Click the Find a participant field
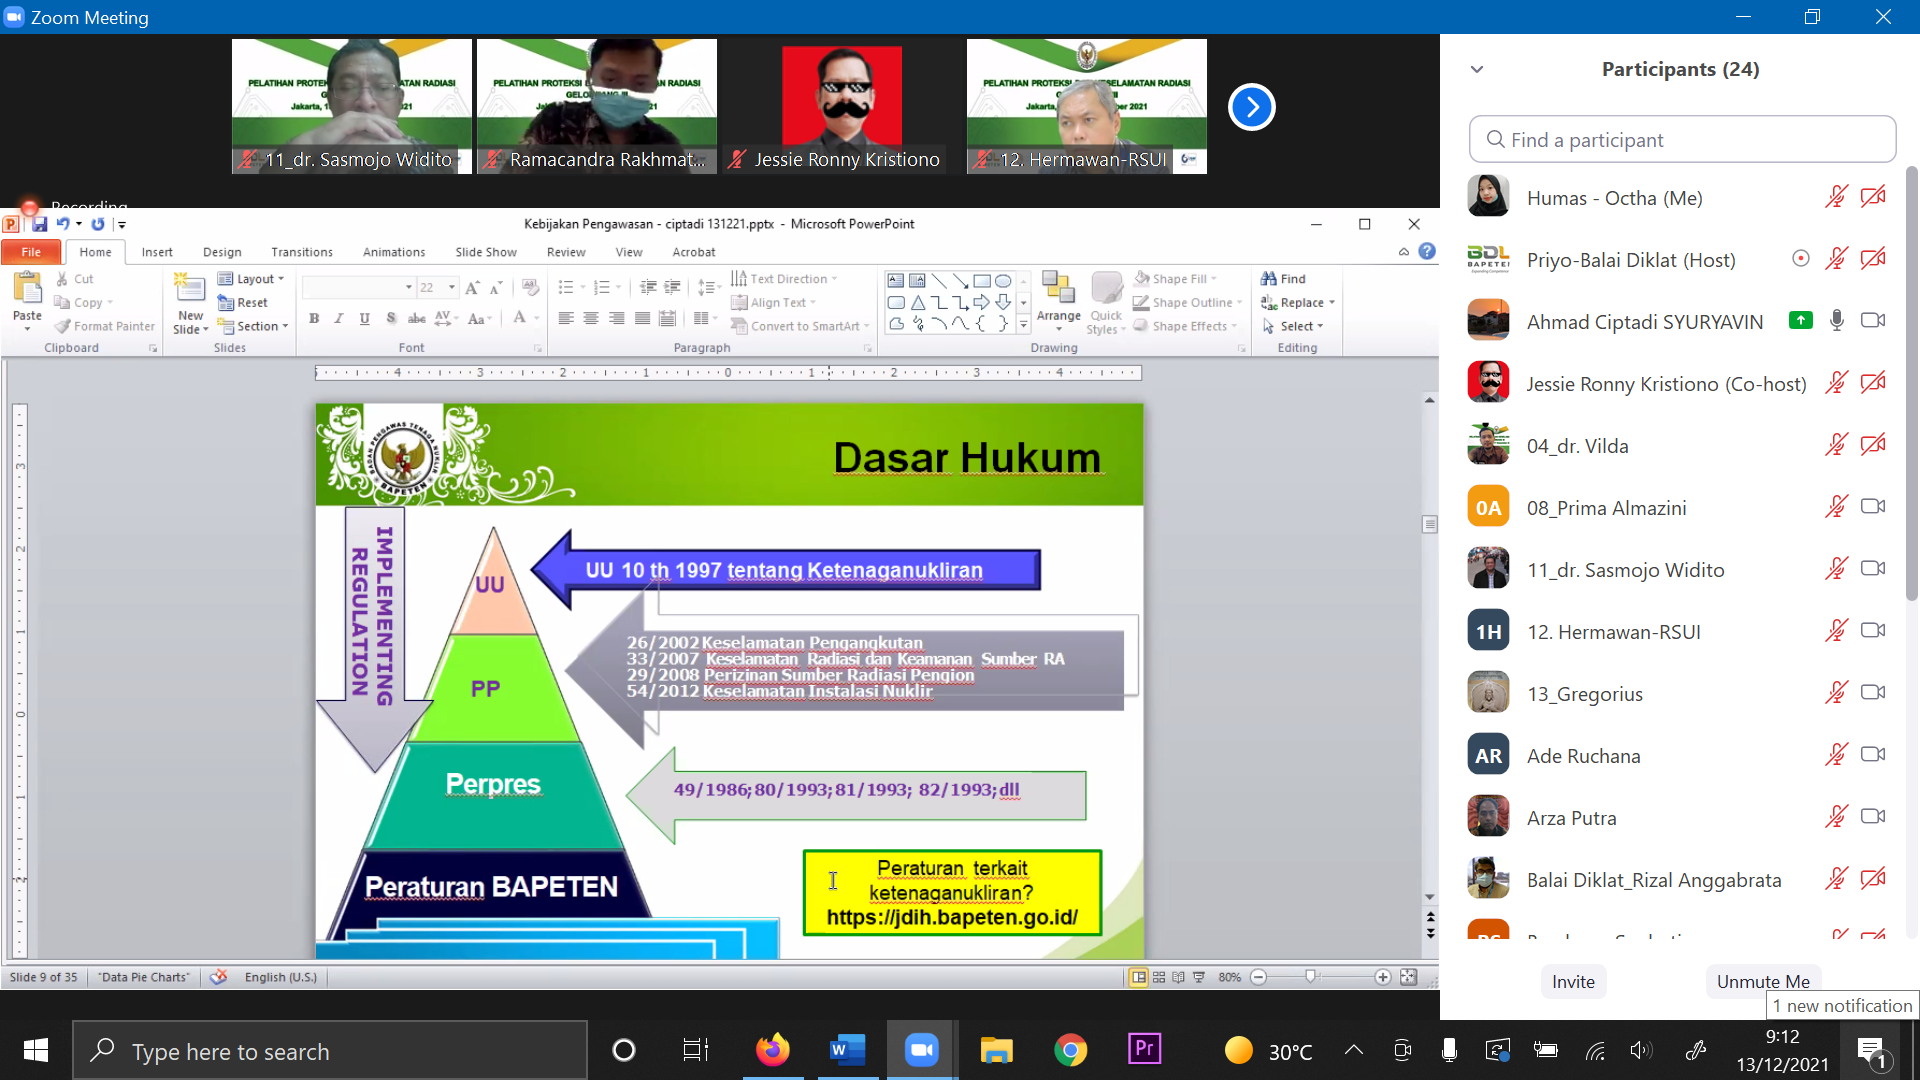 tap(1682, 139)
